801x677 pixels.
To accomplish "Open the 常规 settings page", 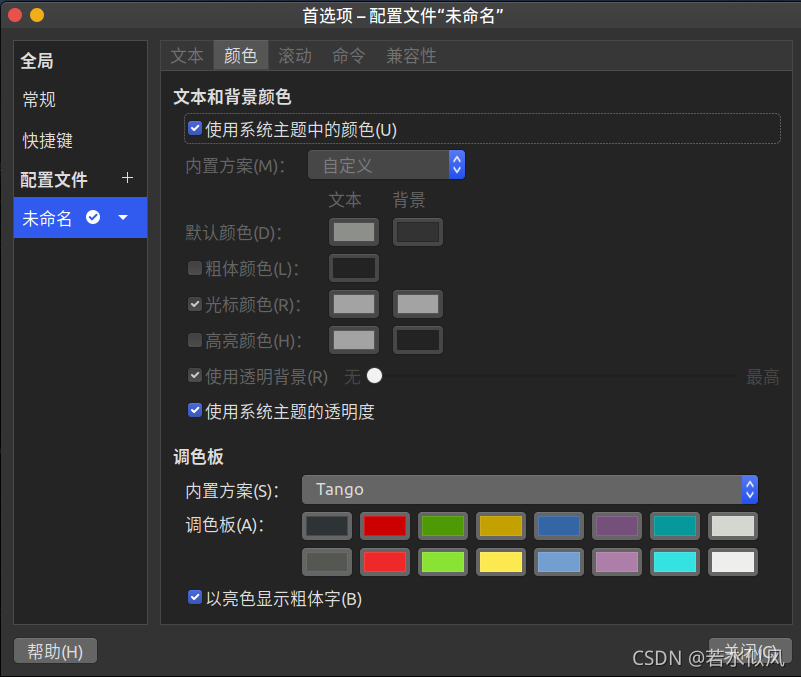I will [38, 100].
